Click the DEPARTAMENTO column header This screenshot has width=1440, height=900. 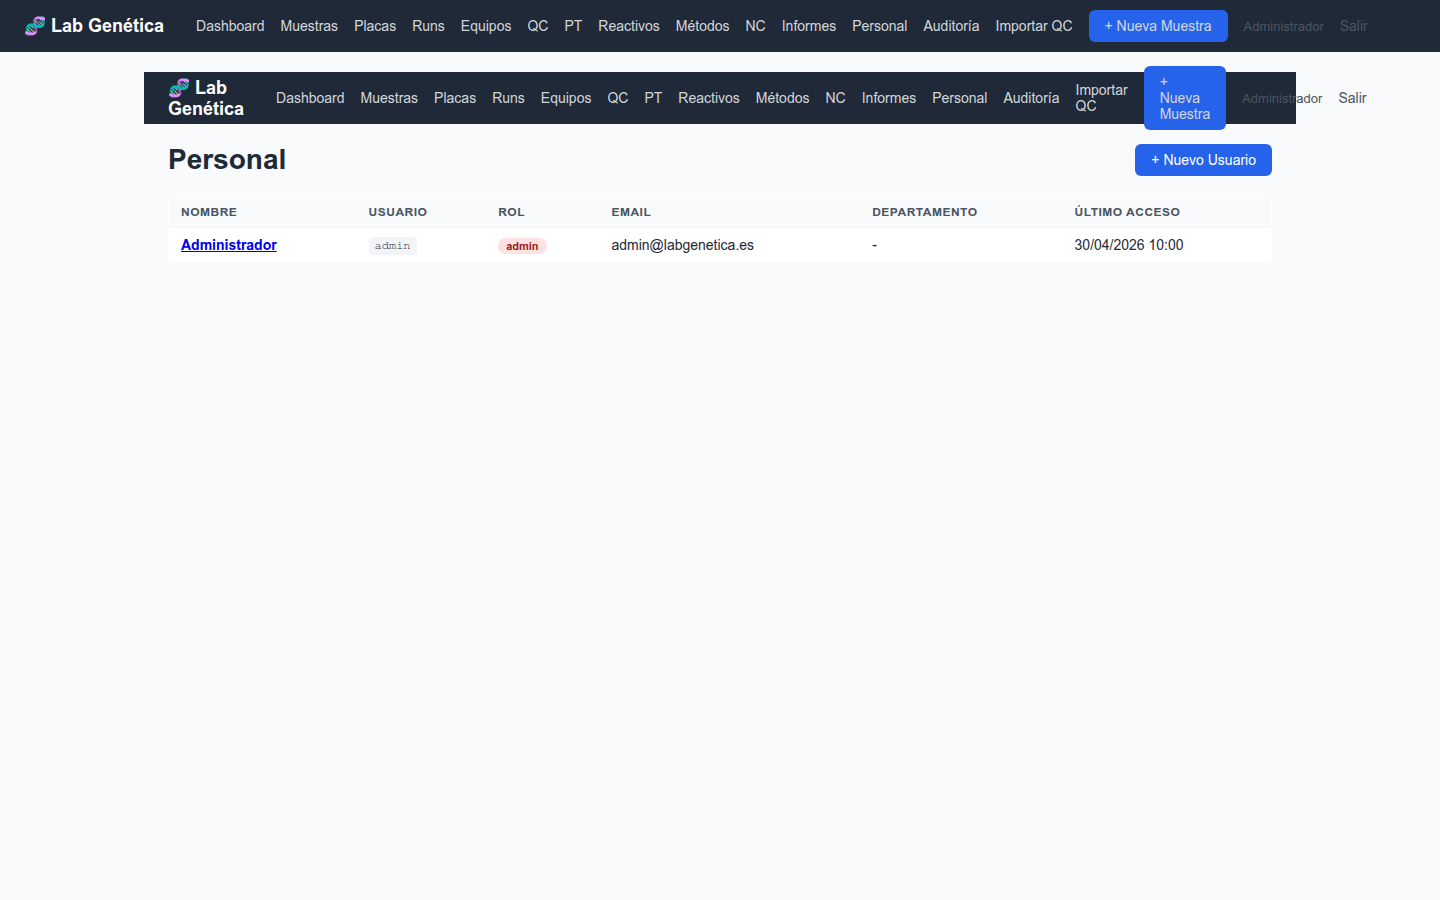coord(925,212)
